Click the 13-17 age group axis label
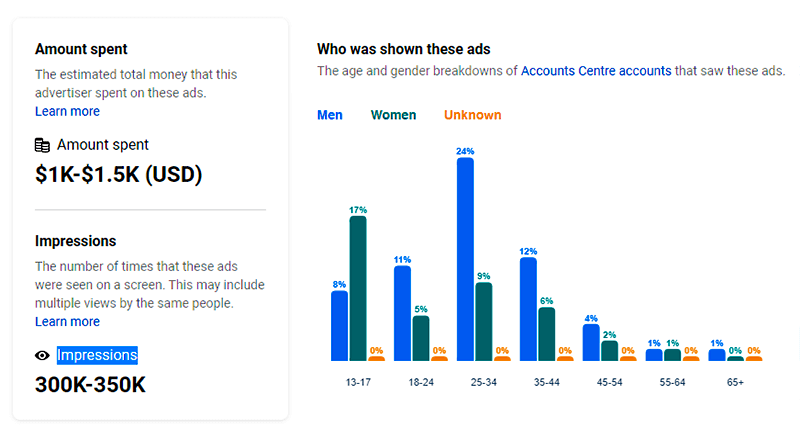Image resolution: width=800 pixels, height=439 pixels. [x=358, y=381]
